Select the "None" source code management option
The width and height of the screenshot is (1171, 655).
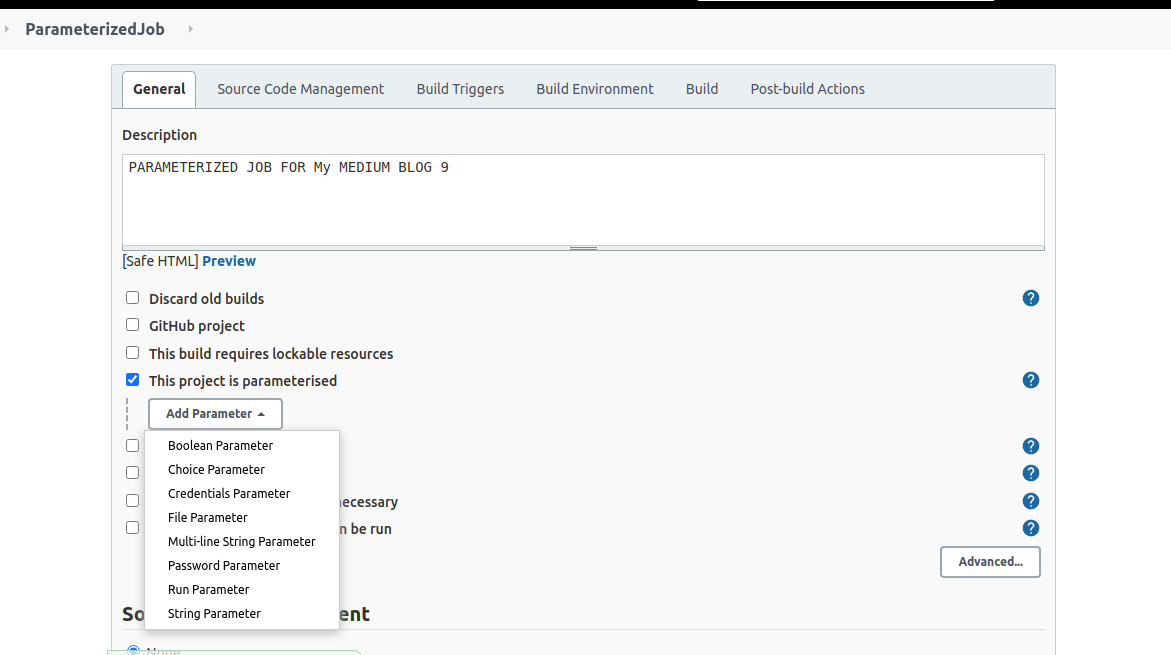click(x=133, y=650)
